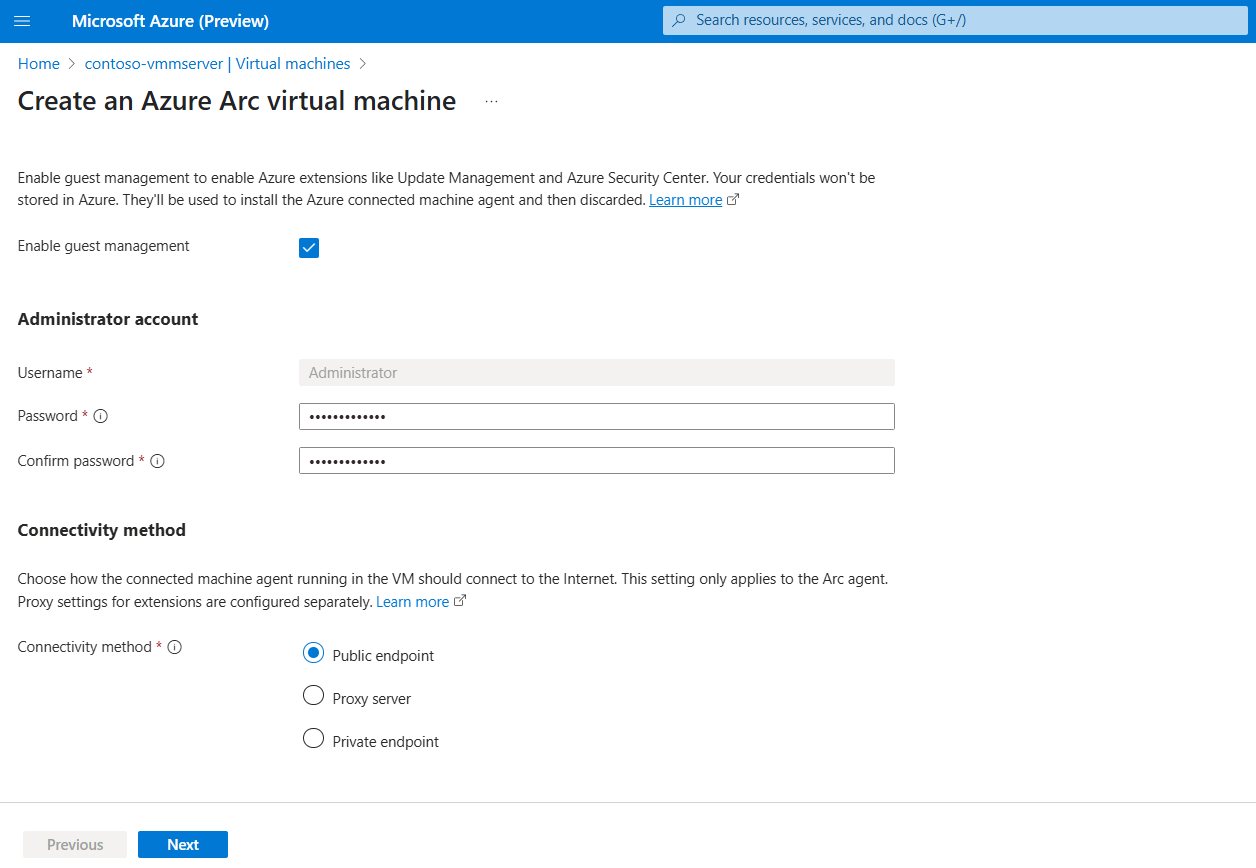Viewport: 1256px width, 868px height.
Task: Click the info icon beside Confirm password
Action: pos(157,461)
